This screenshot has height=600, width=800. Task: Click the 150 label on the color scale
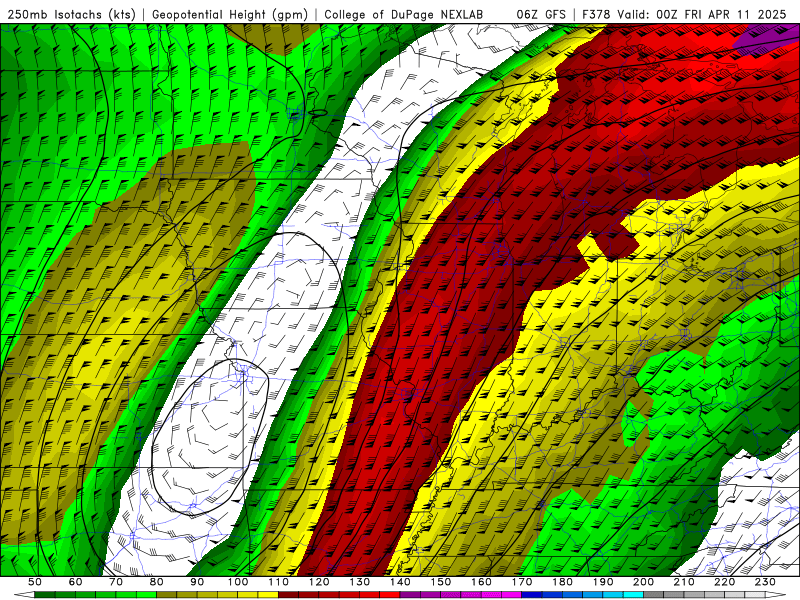(441, 582)
